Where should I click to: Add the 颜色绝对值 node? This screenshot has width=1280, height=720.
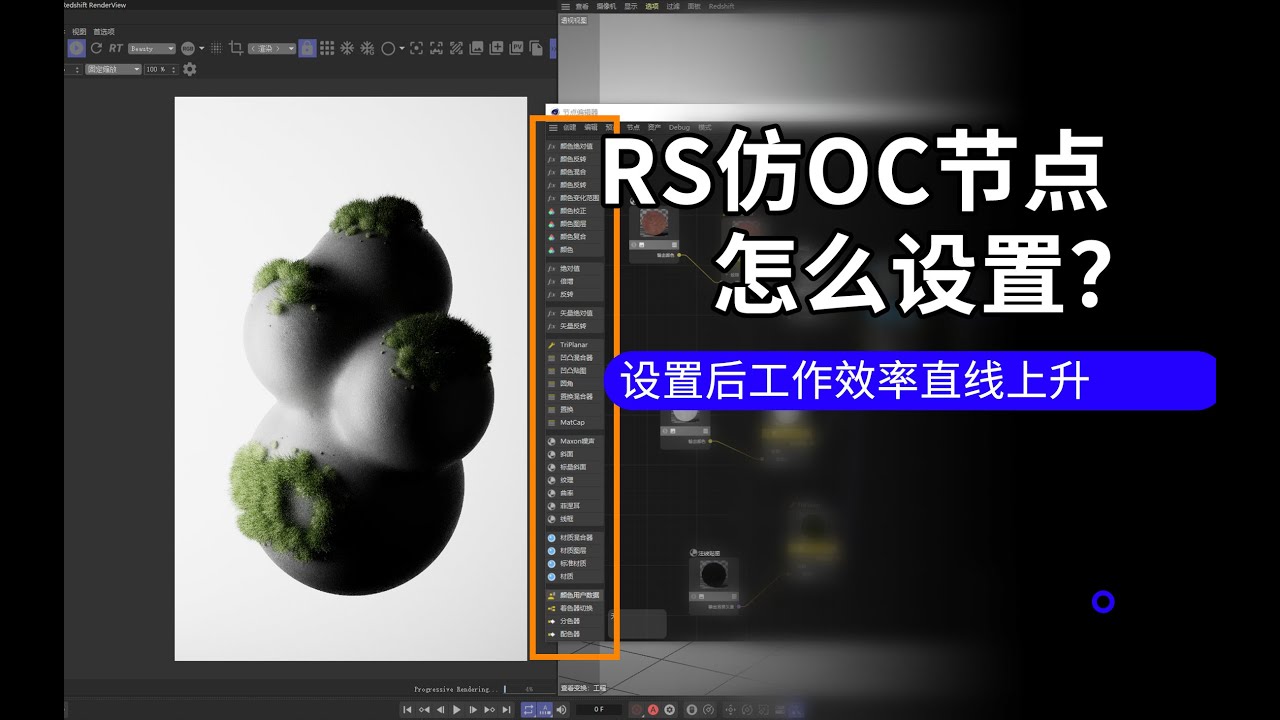[574, 146]
